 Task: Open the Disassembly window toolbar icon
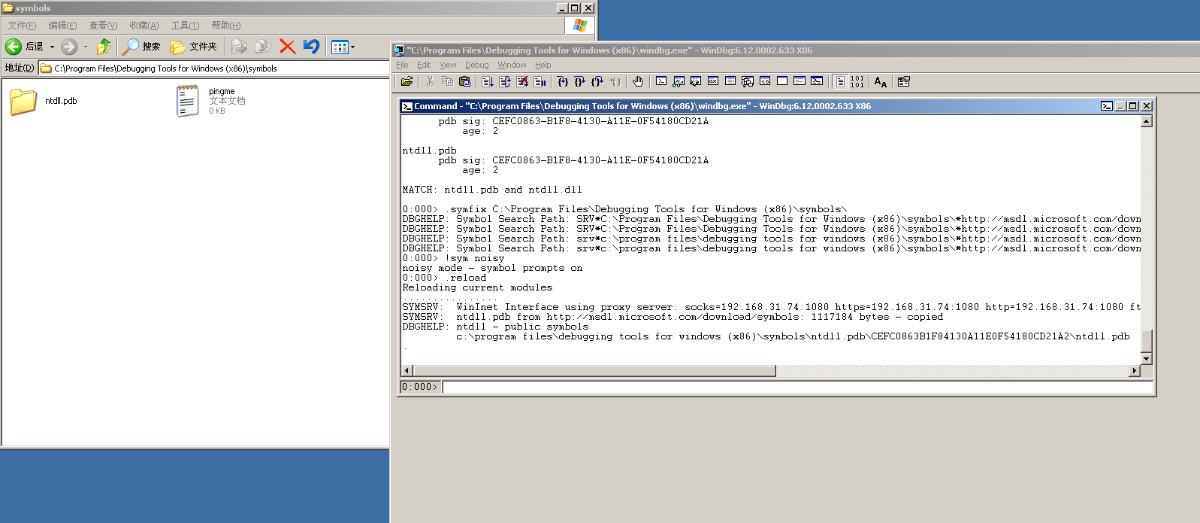[764, 81]
